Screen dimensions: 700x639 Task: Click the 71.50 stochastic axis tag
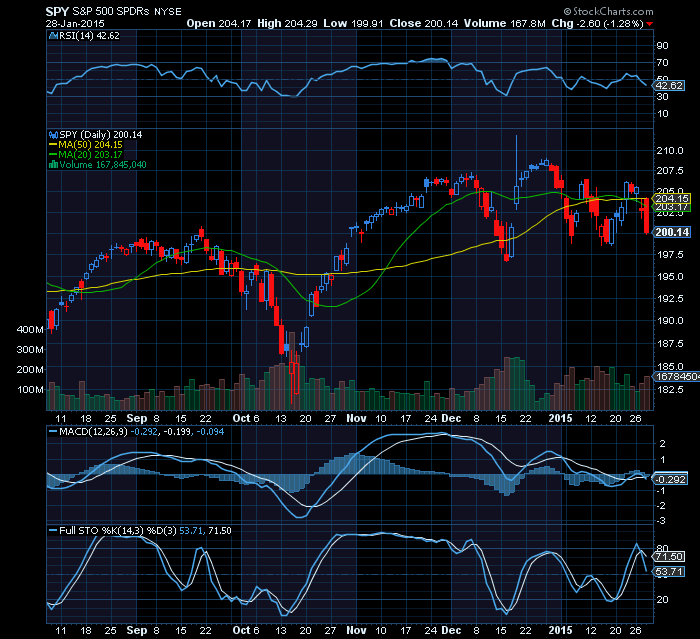668,556
